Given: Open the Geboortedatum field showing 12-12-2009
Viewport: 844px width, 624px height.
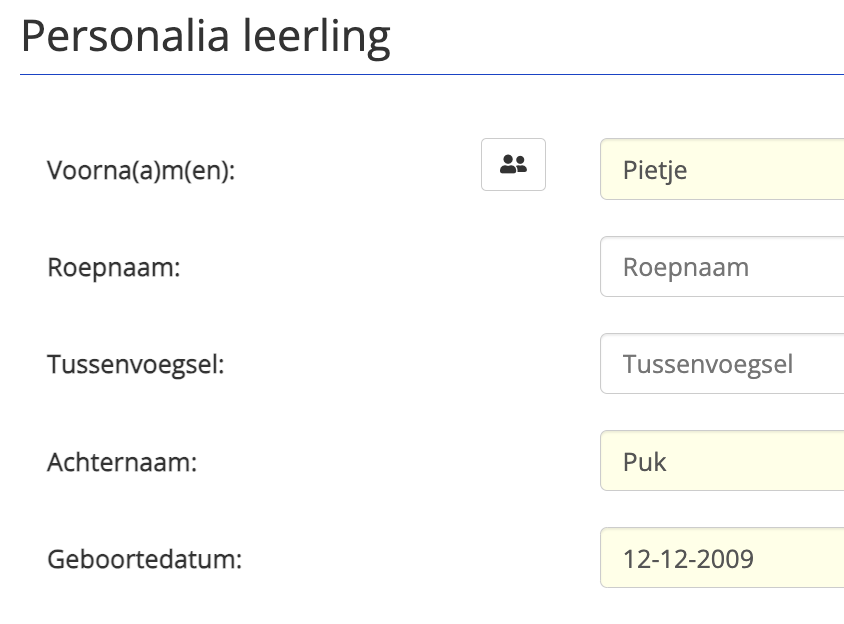Looking at the screenshot, I should 722,558.
